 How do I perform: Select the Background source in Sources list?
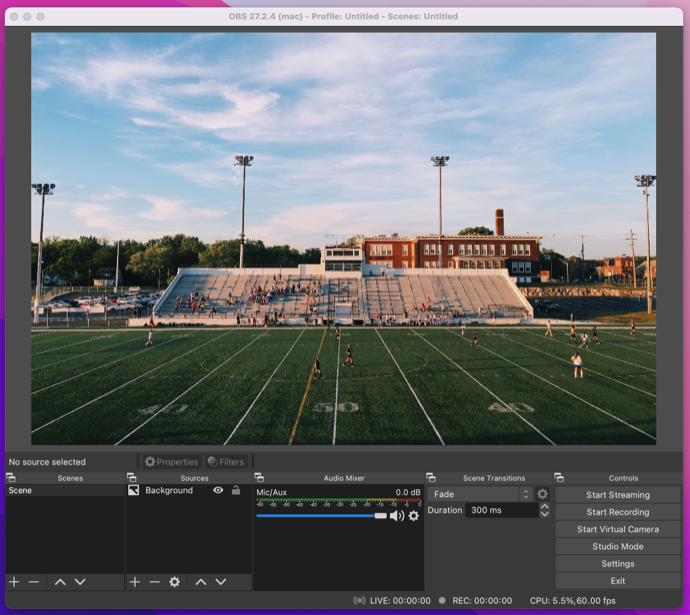[x=168, y=491]
